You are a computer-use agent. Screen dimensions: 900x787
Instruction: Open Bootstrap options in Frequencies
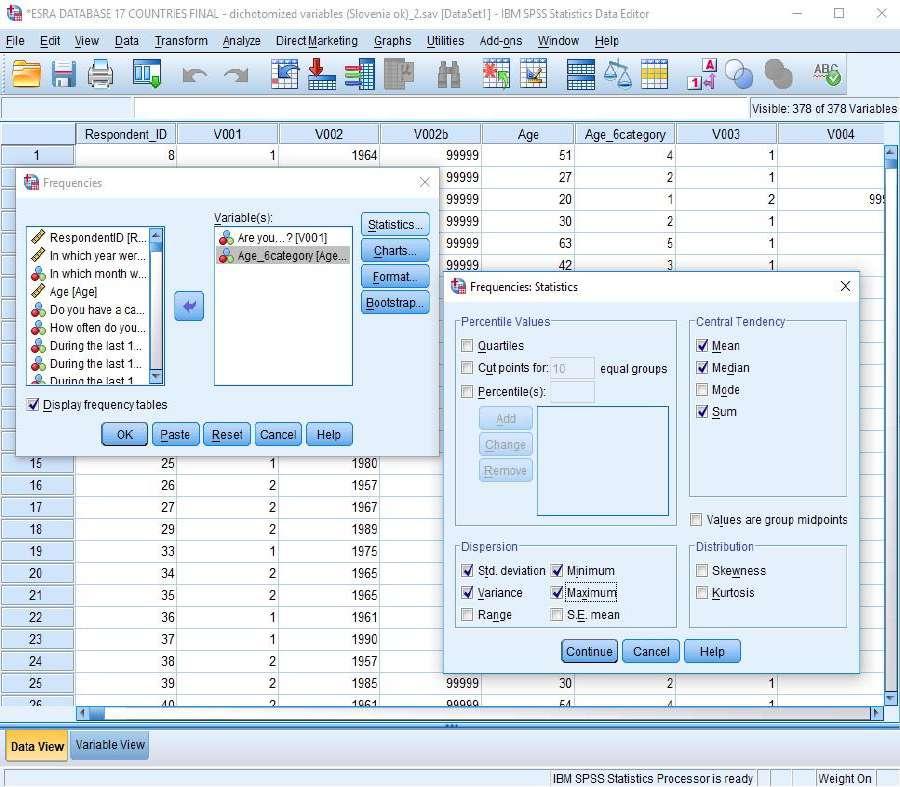coord(395,303)
